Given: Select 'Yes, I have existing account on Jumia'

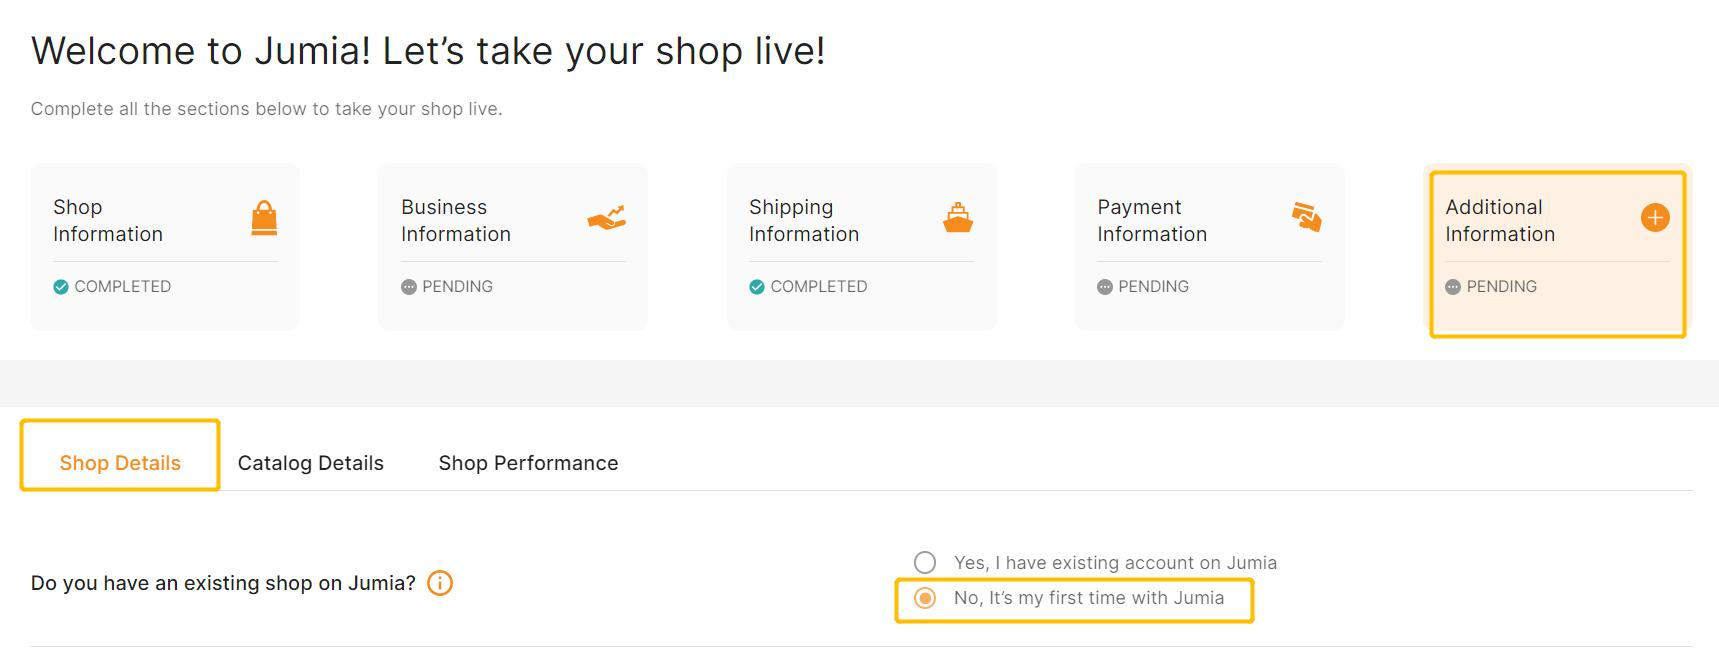Looking at the screenshot, I should click(x=925, y=562).
